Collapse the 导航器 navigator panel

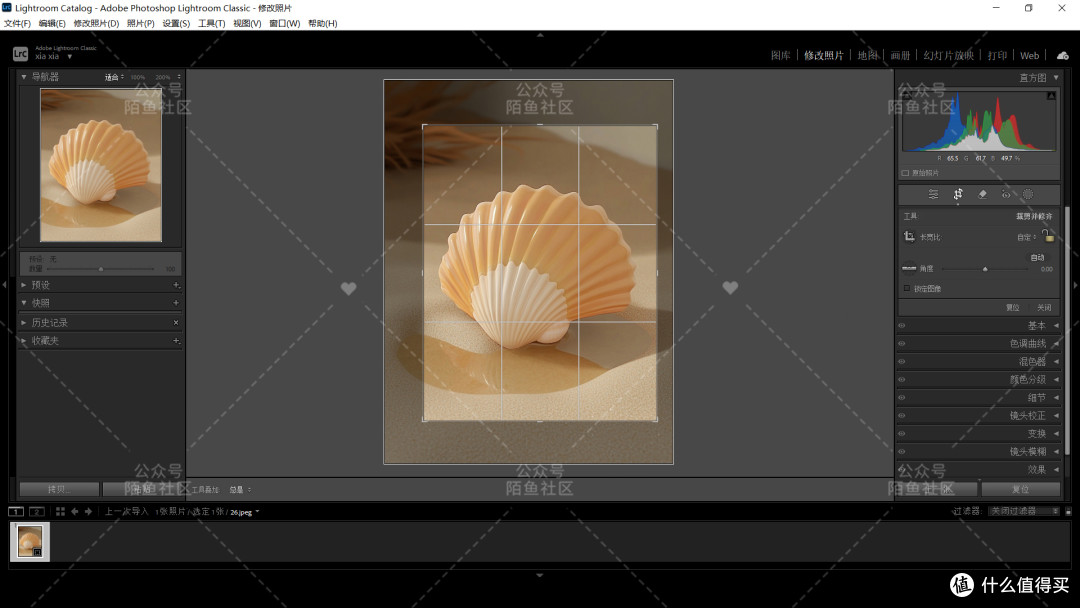tap(24, 76)
